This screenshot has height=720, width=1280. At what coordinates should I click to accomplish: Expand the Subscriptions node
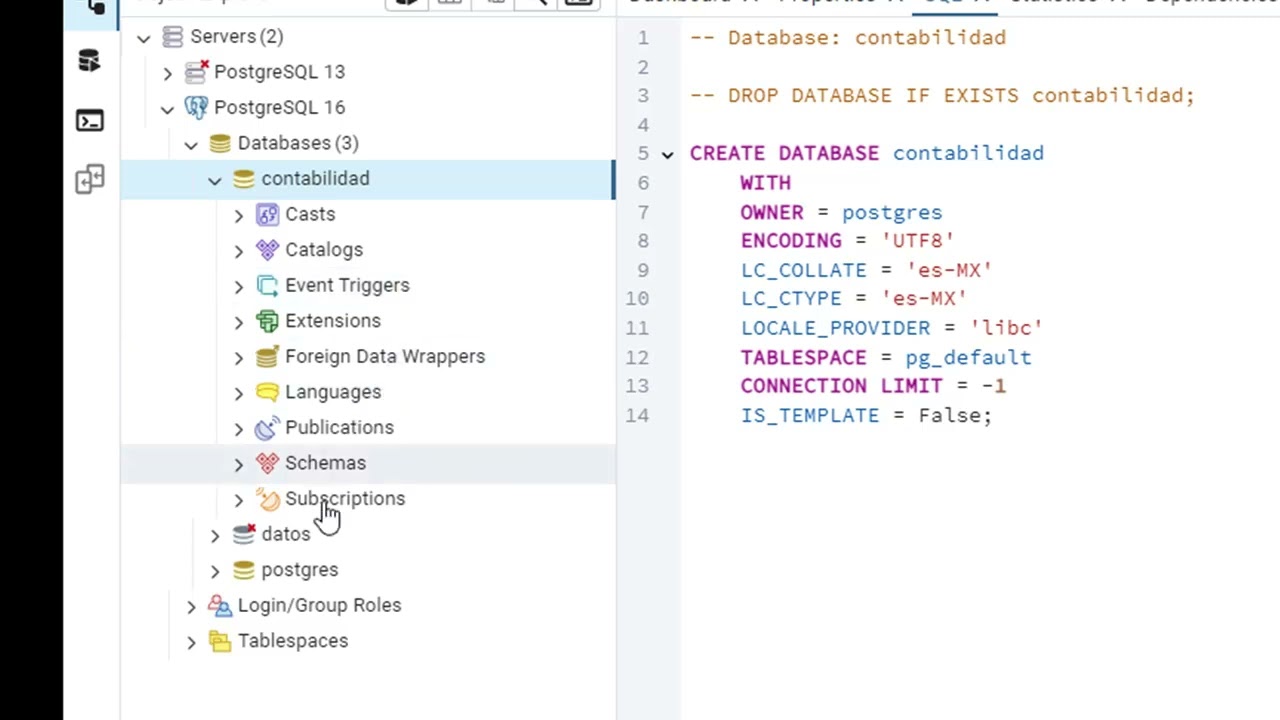tap(238, 499)
